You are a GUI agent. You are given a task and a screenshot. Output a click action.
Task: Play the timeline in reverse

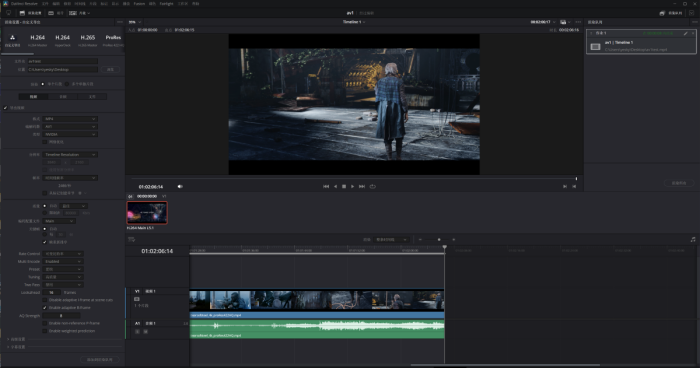click(335, 187)
